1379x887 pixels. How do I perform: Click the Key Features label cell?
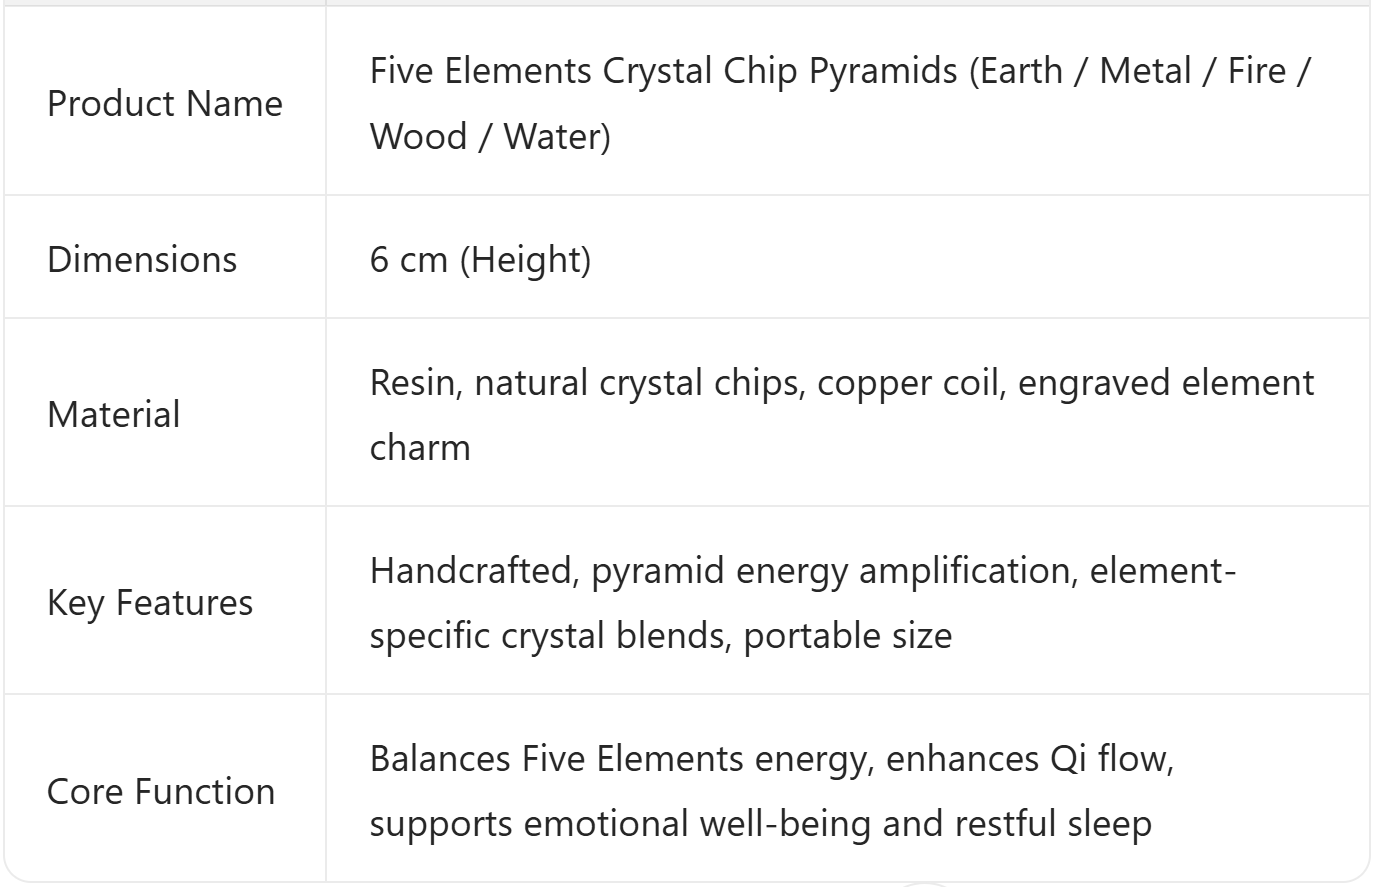[x=150, y=603]
